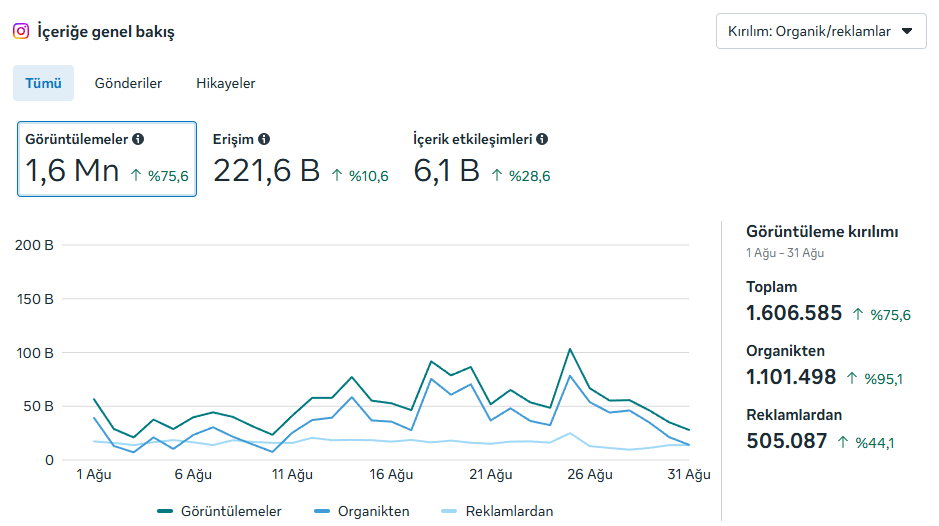The height and width of the screenshot is (526, 939).
Task: Click the date range 1 Ağu – 31 Ağu
Action: [x=784, y=253]
